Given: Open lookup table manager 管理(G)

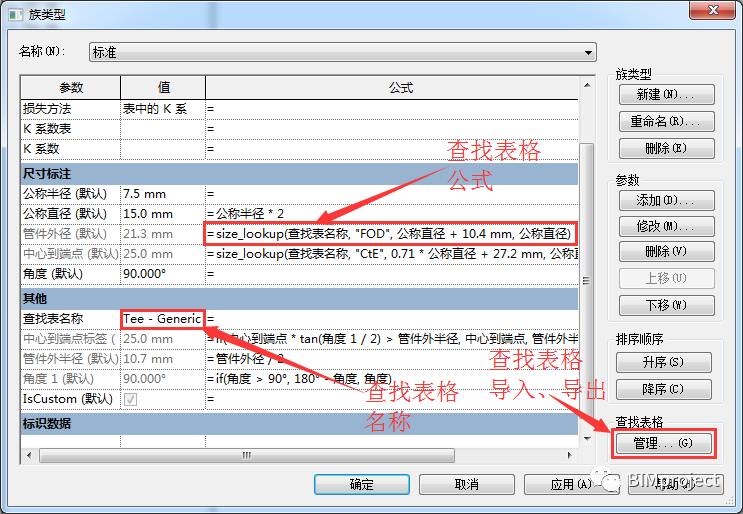Looking at the screenshot, I should click(663, 443).
